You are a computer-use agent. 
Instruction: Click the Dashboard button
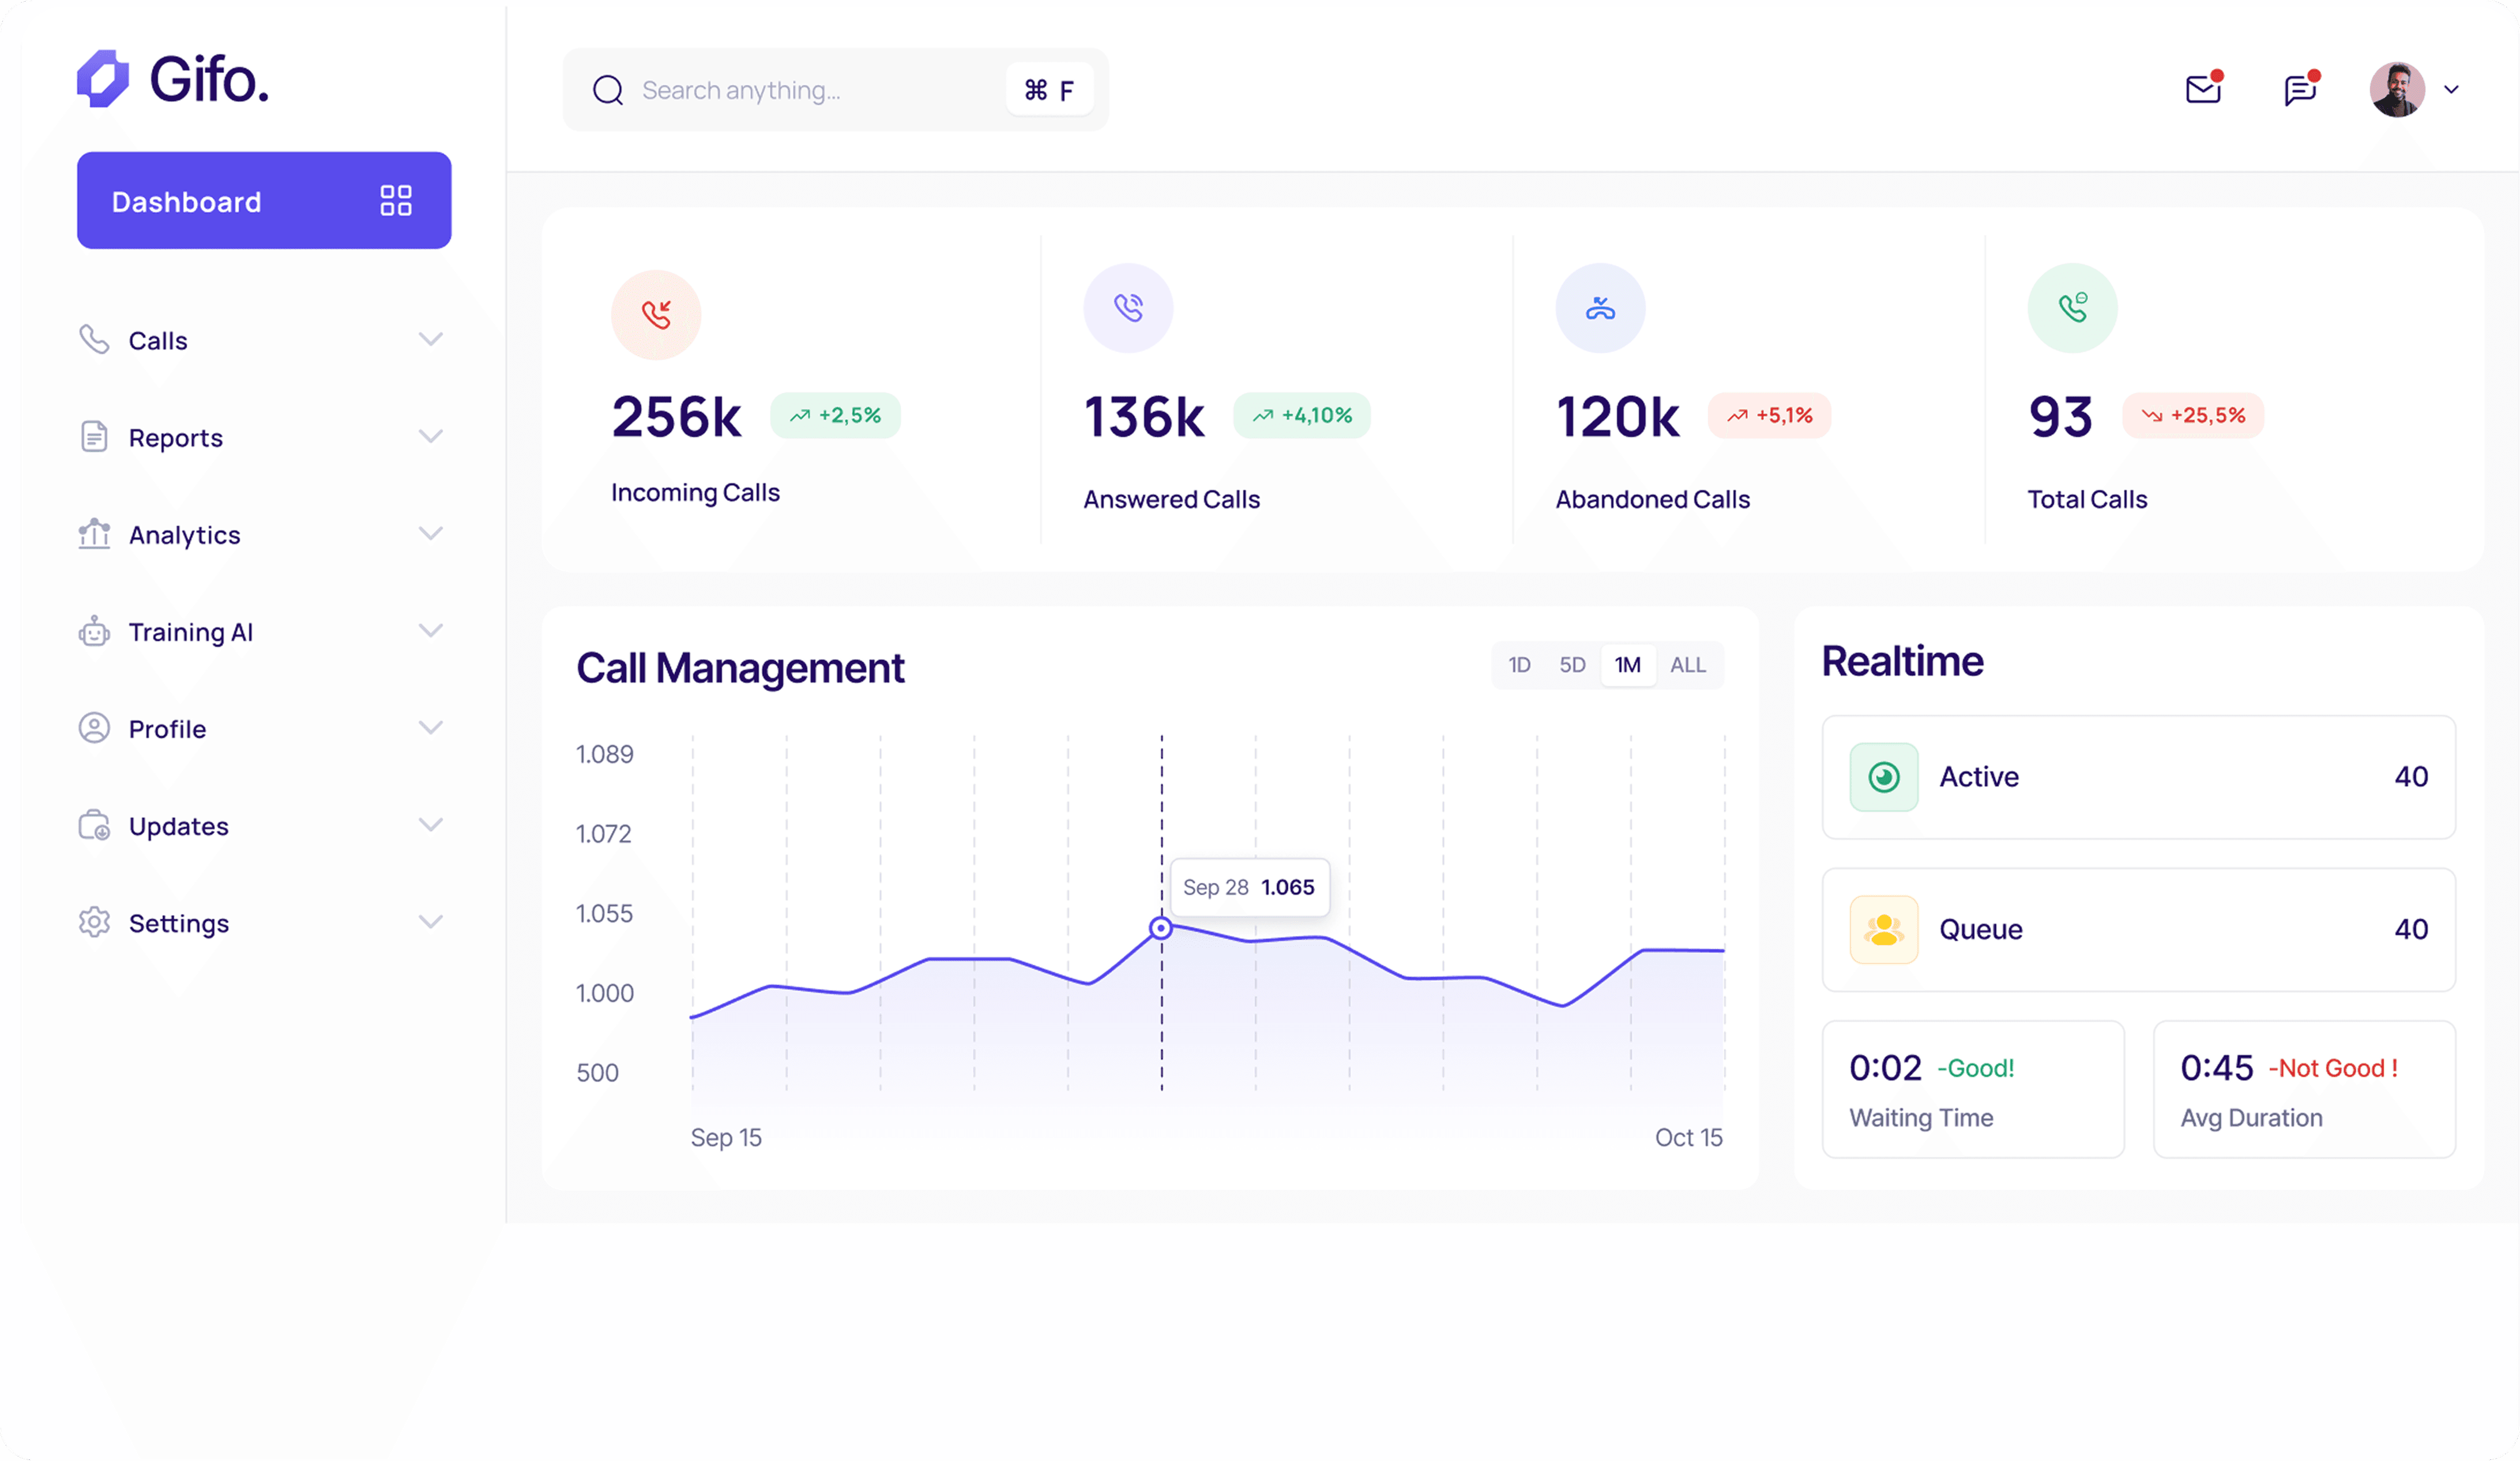coord(264,201)
